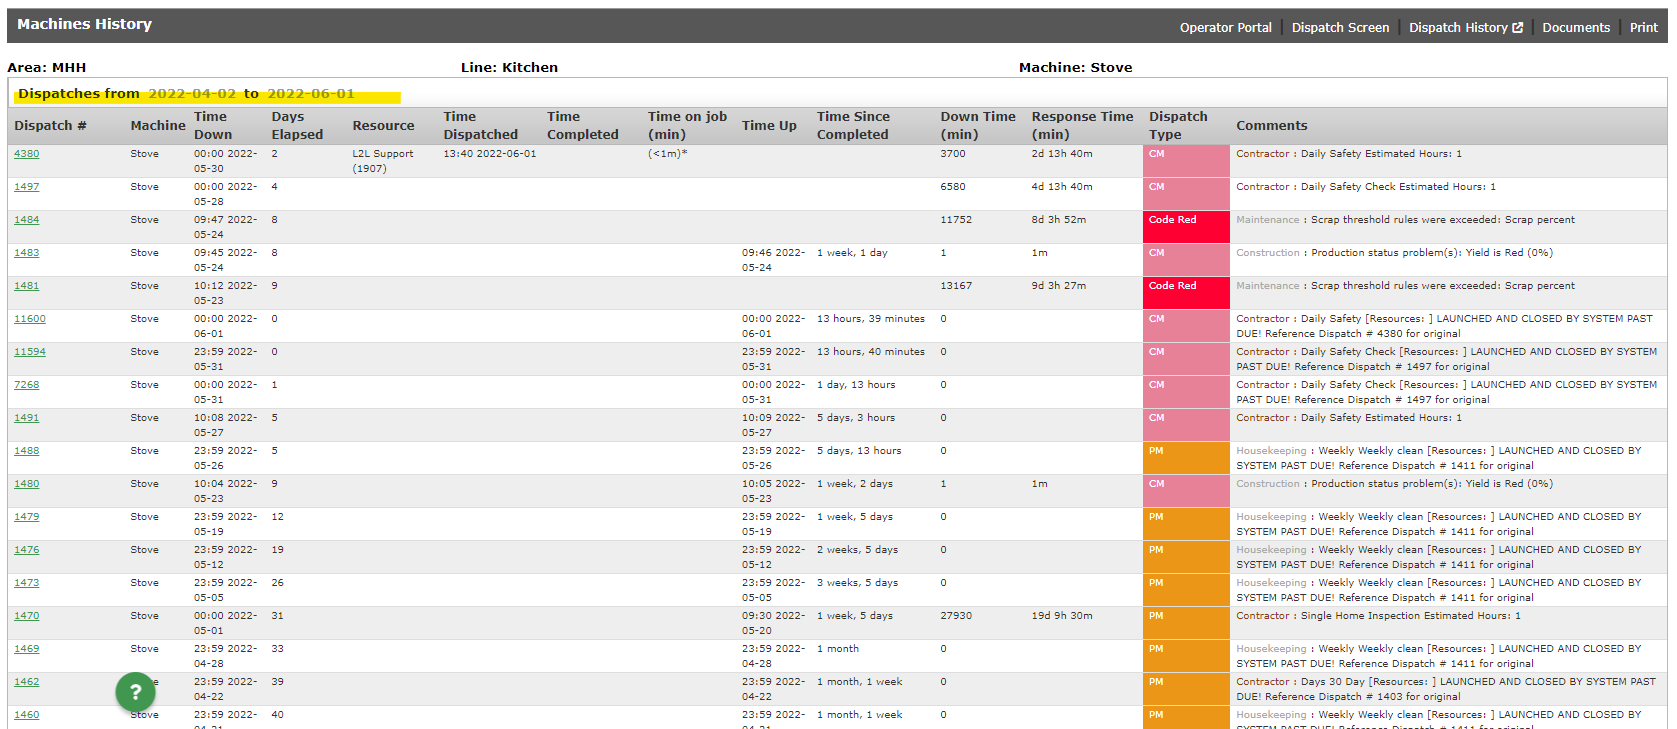Viewport: 1677px width, 729px height.
Task: Click the Days 30 Day comment for dispatch 1462
Action: 1446,689
